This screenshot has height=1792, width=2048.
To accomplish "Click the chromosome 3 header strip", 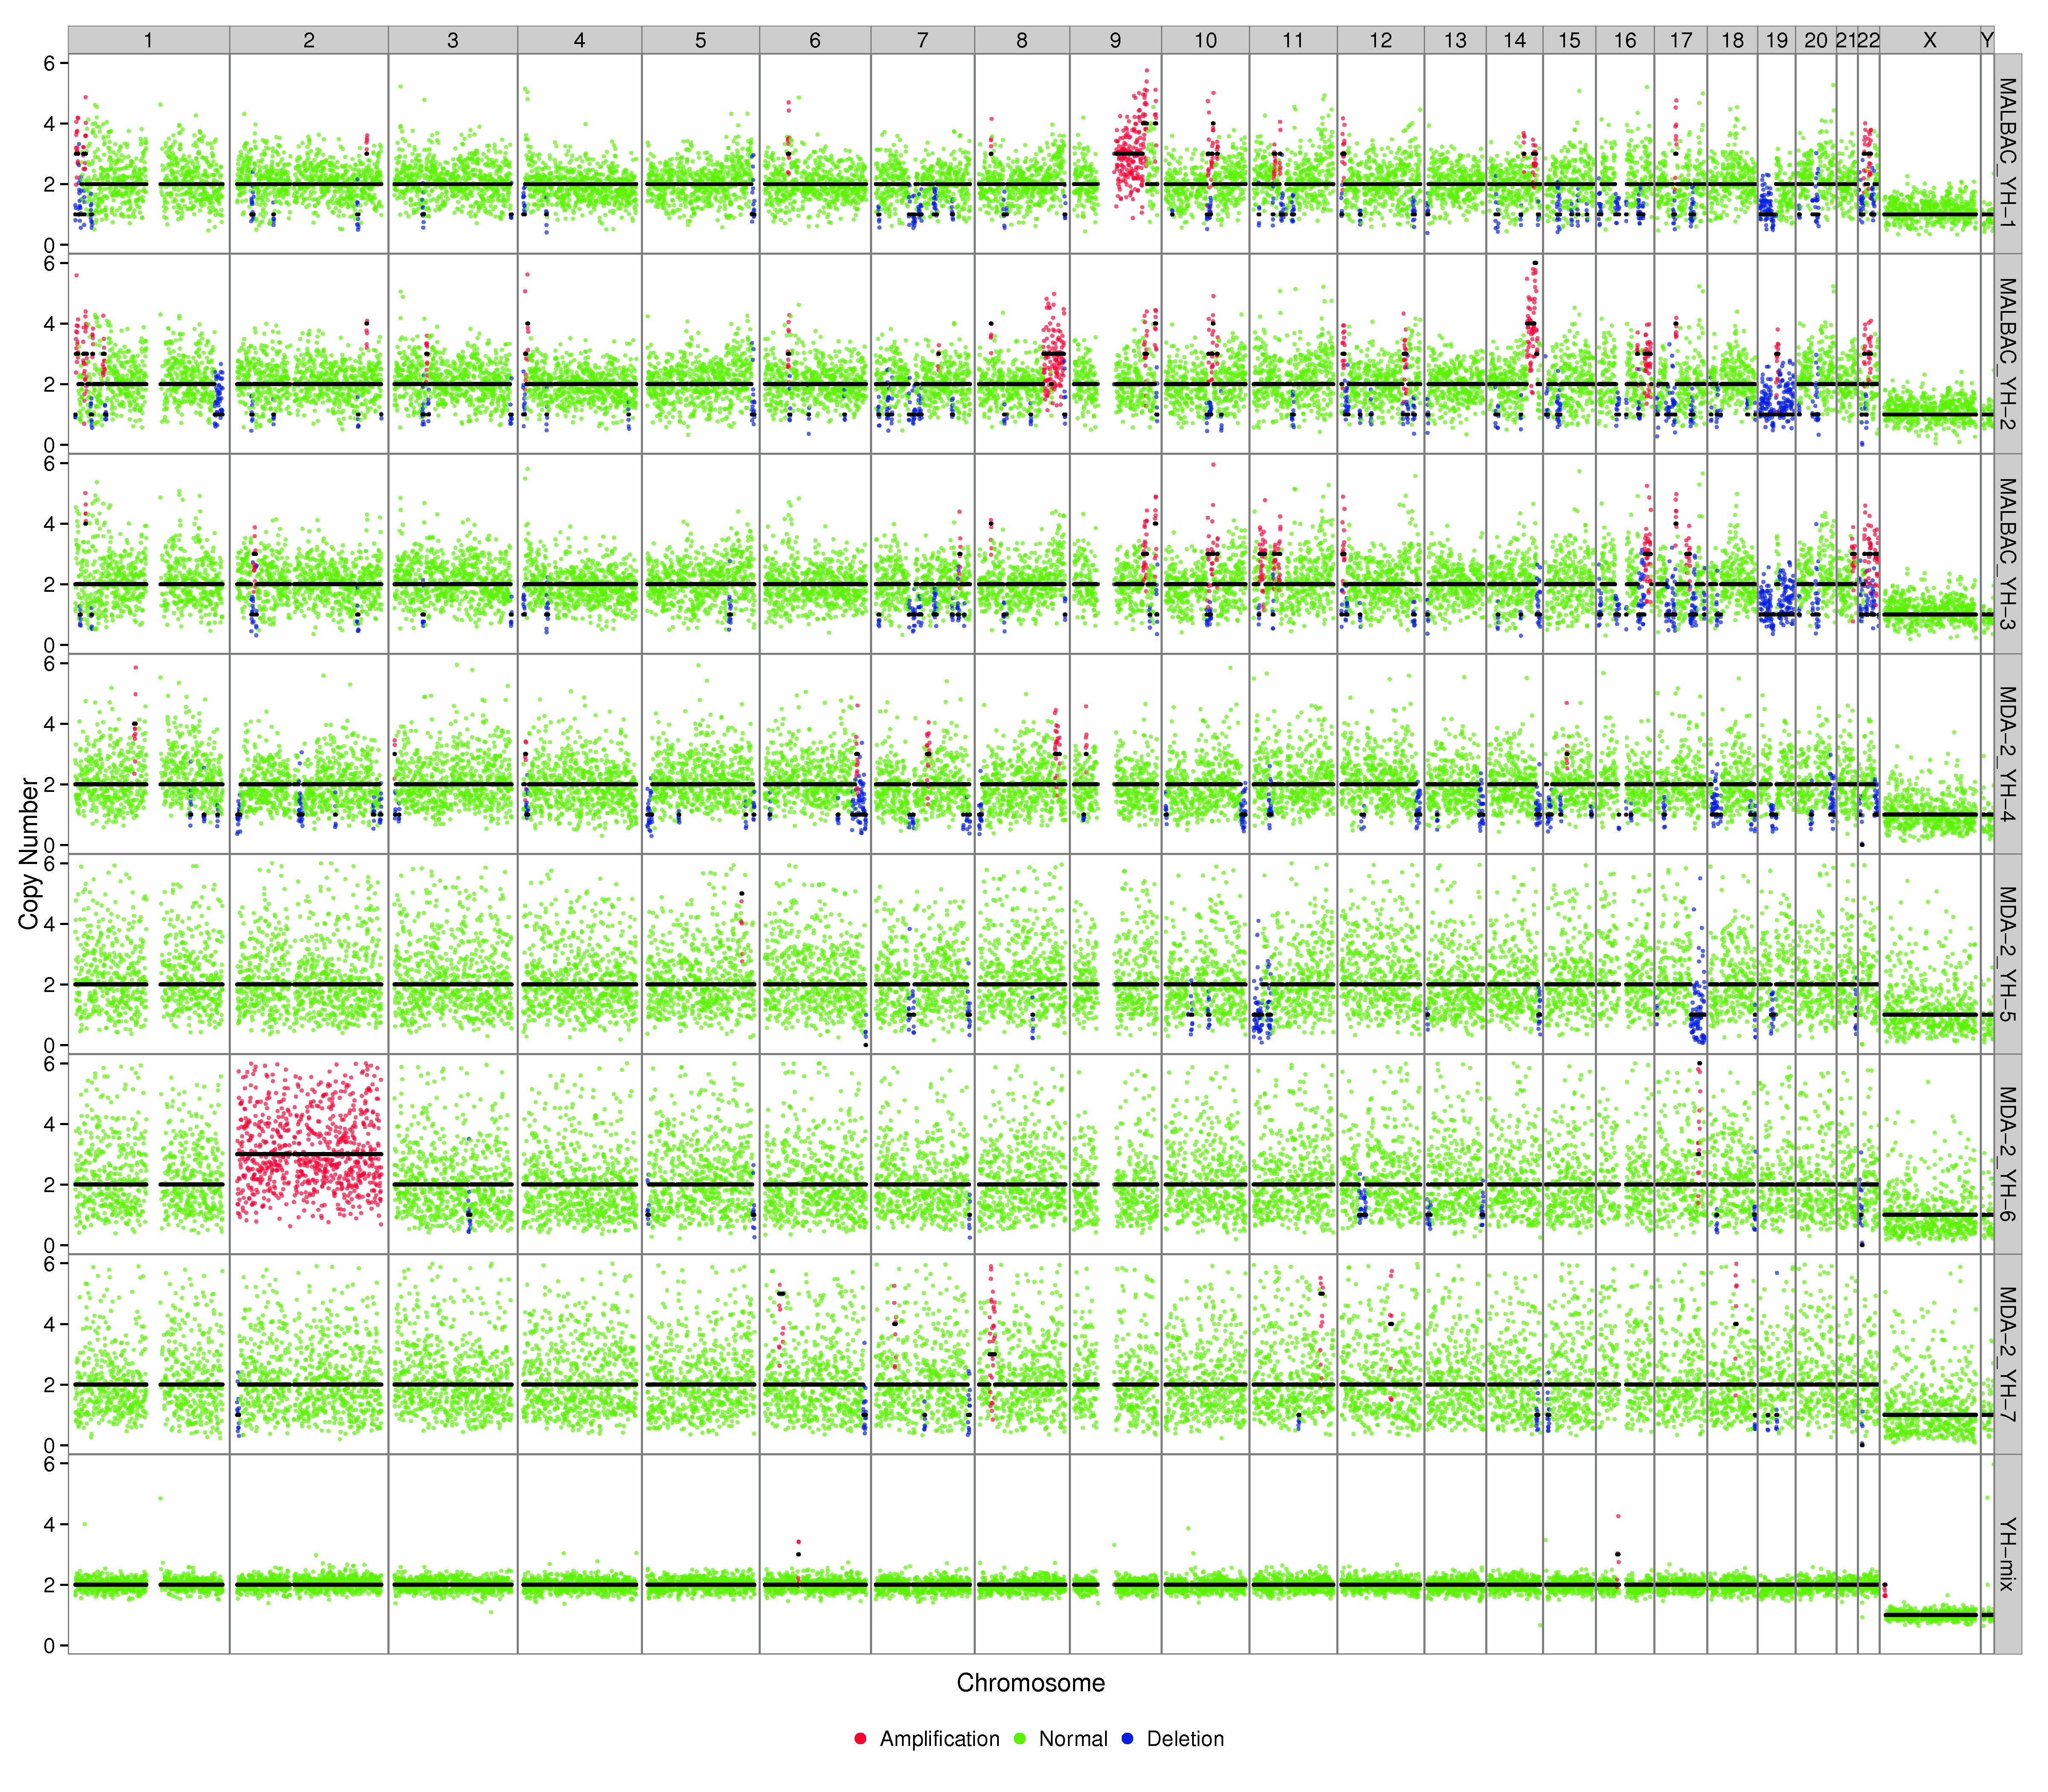I will pos(453,40).
